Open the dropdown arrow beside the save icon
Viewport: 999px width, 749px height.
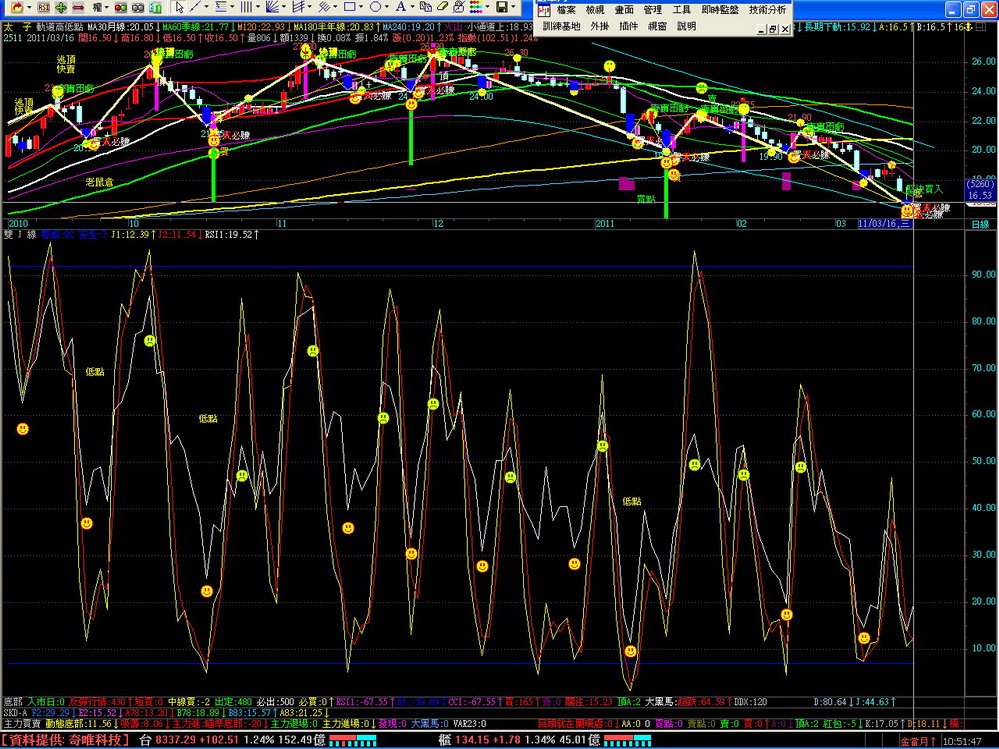tap(513, 7)
